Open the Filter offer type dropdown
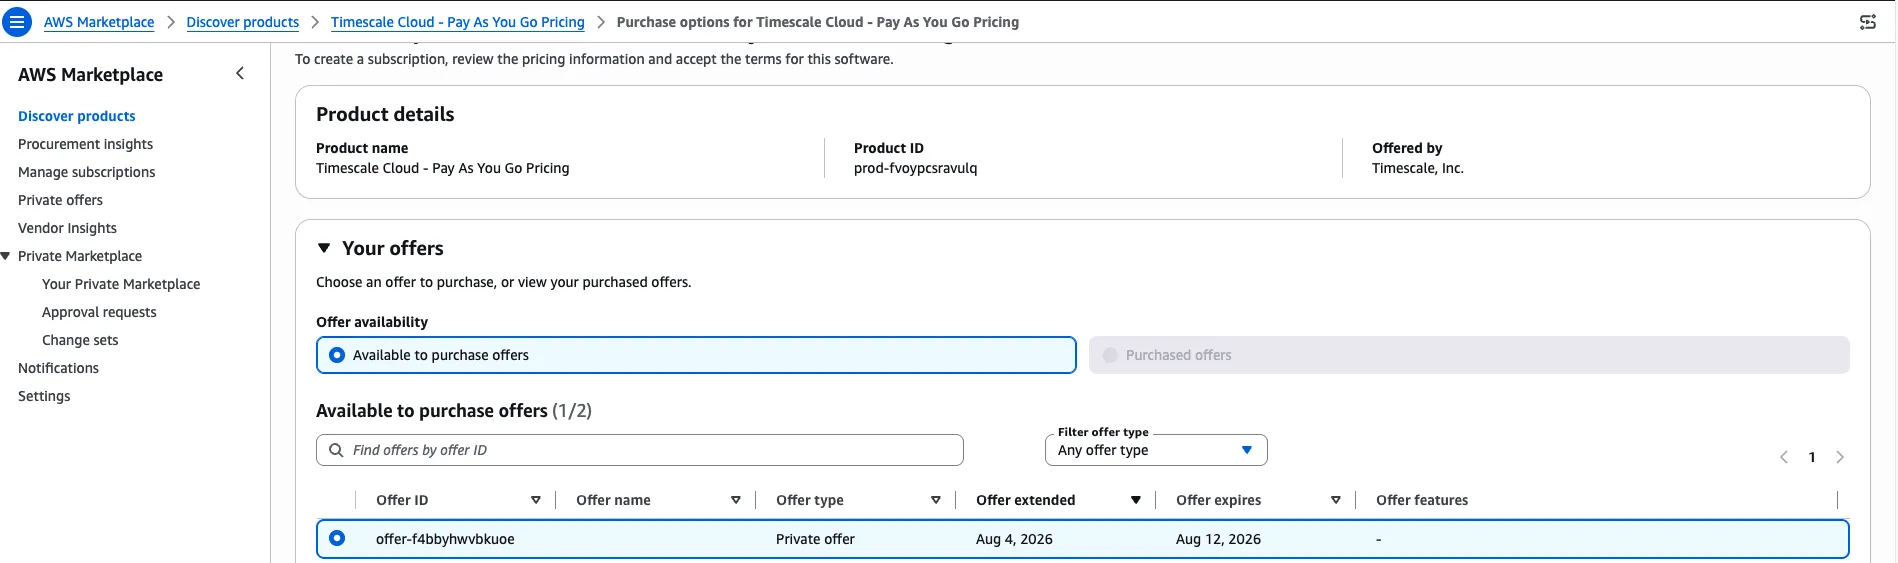Screen dimensions: 1898x563 (1156, 450)
